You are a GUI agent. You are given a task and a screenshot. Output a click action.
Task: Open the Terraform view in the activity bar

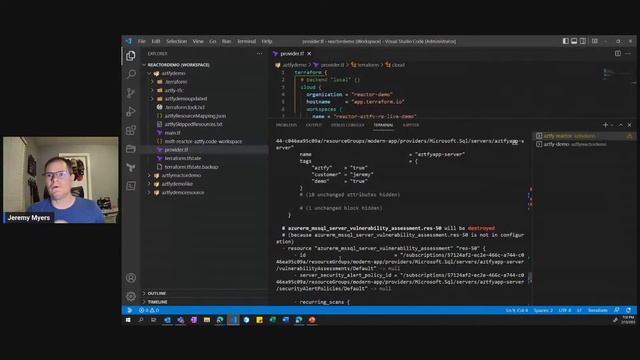tap(131, 167)
